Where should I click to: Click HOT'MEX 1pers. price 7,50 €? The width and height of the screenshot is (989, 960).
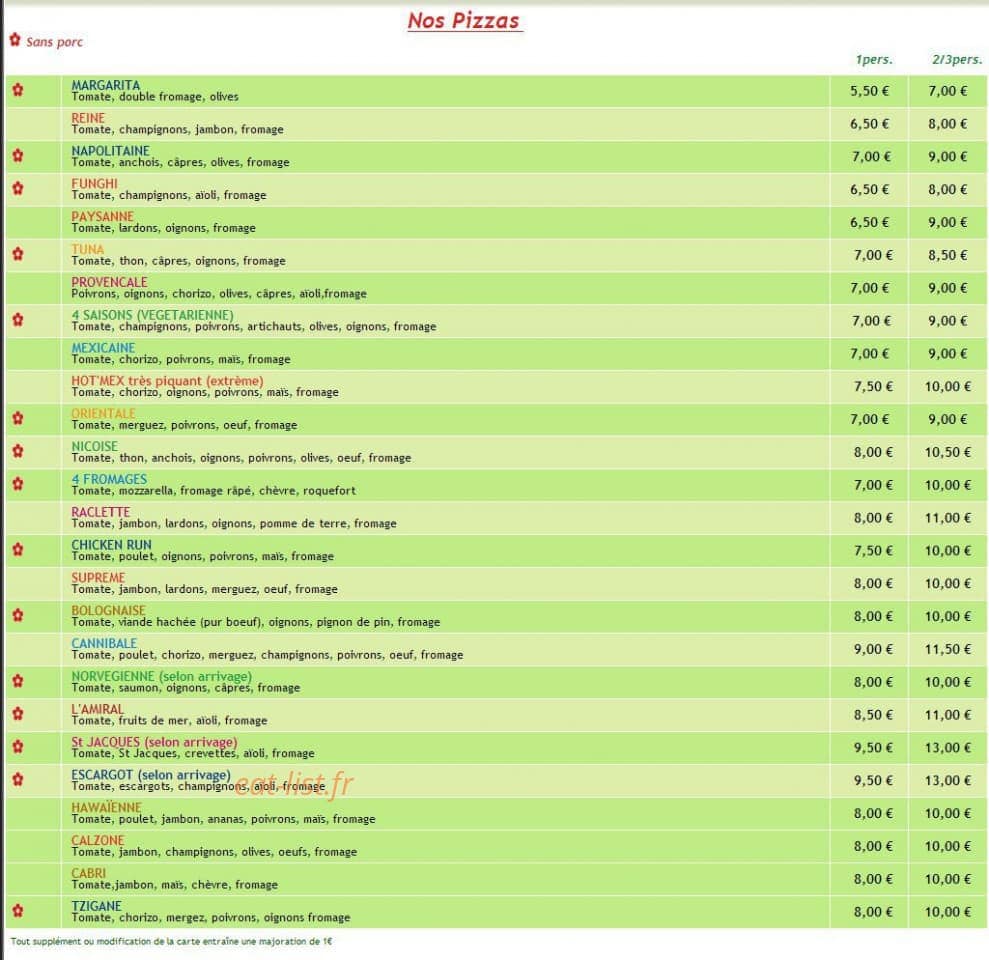(x=873, y=386)
